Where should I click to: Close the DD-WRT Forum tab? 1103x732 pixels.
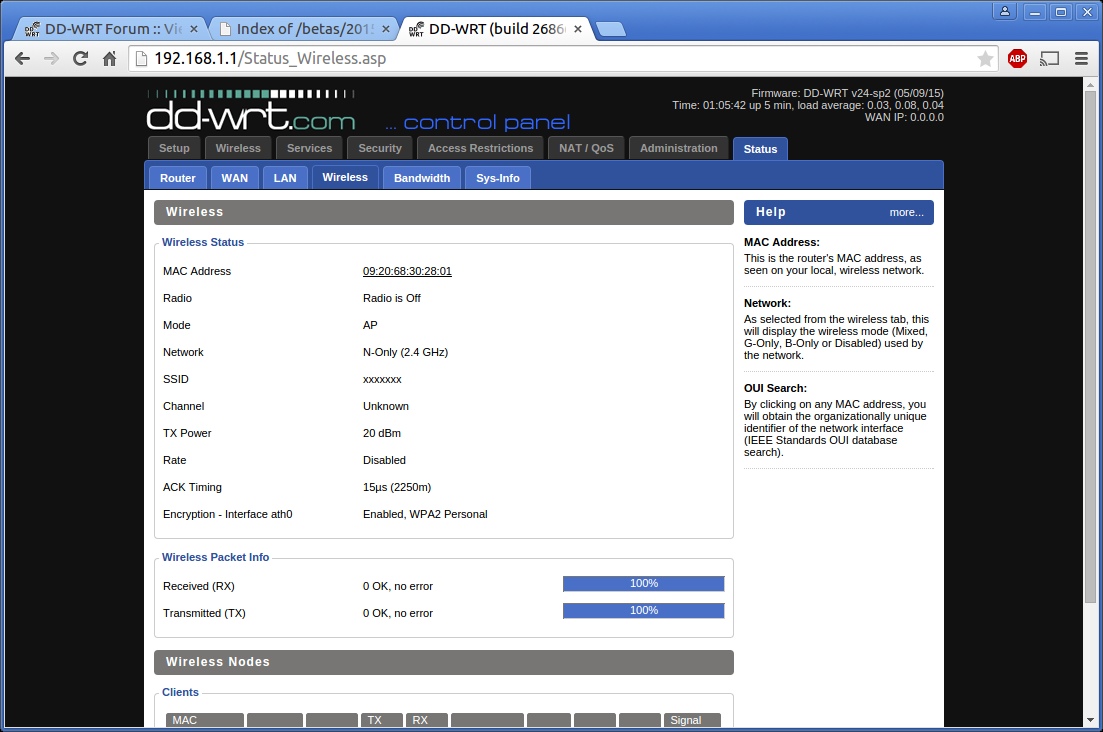pyautogui.click(x=194, y=29)
